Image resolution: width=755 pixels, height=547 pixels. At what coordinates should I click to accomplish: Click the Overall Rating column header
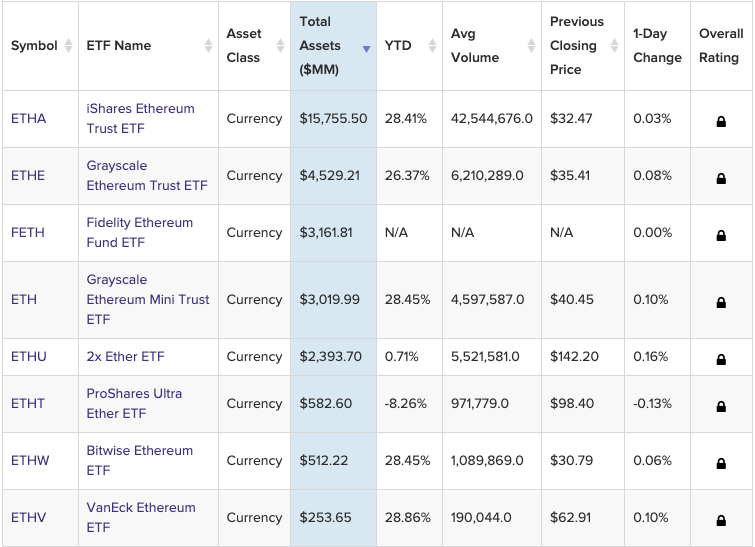[720, 46]
